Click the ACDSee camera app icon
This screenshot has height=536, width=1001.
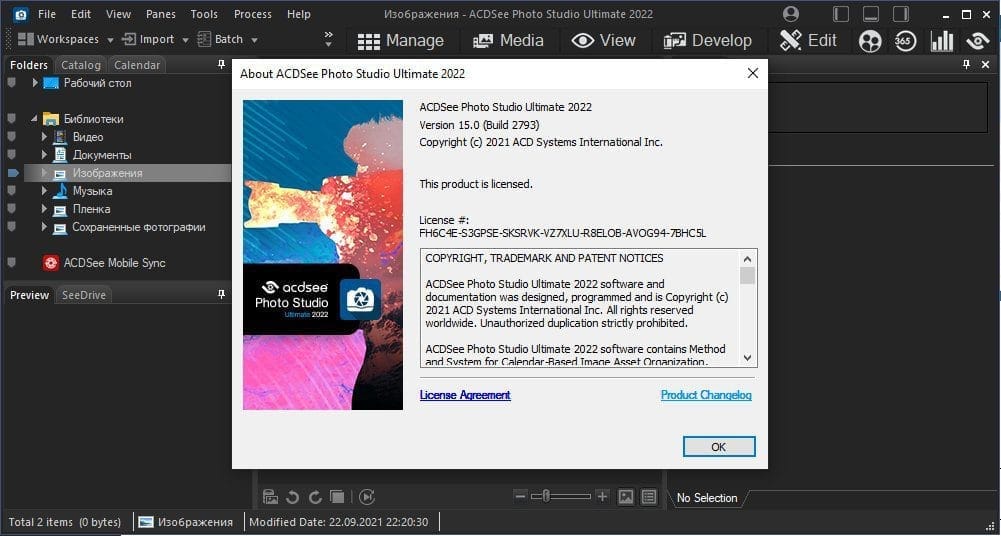pyautogui.click(x=20, y=13)
